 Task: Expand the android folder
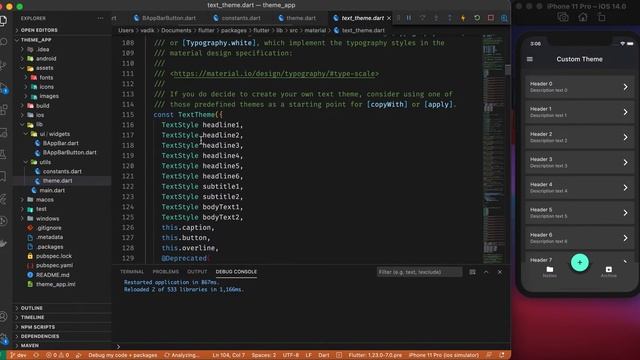point(46,59)
